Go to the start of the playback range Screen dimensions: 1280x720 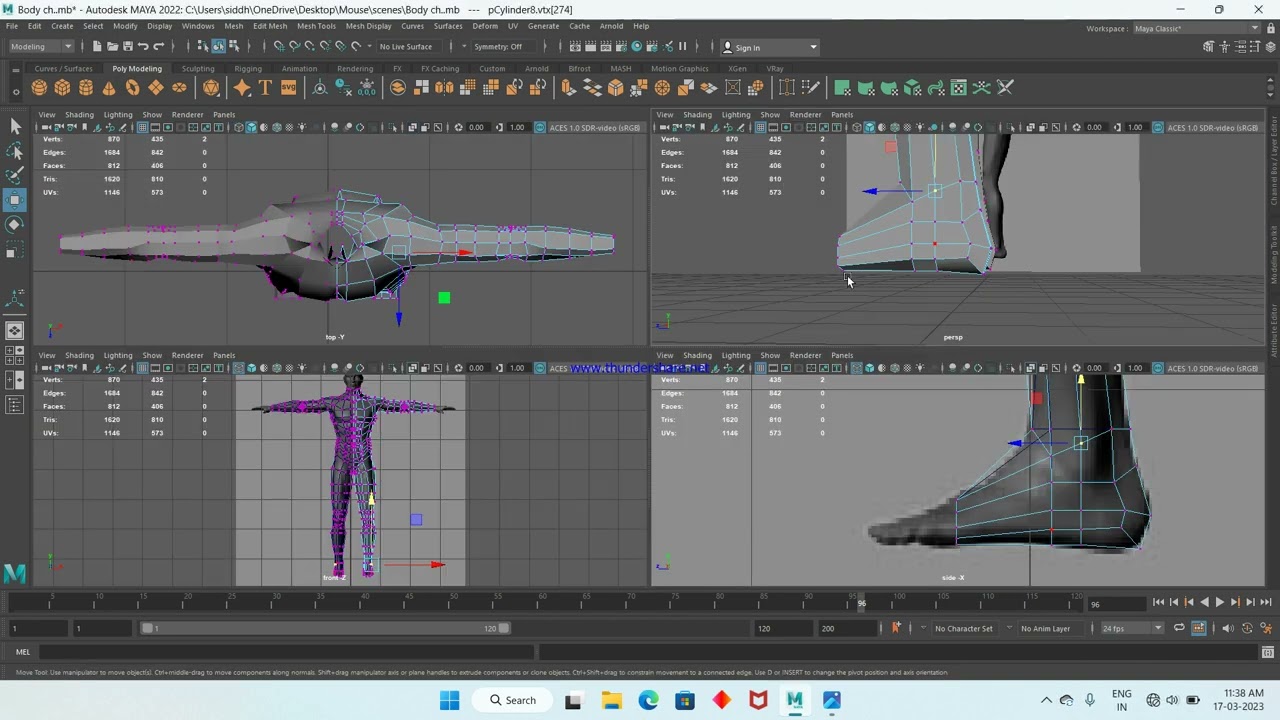[x=1158, y=602]
